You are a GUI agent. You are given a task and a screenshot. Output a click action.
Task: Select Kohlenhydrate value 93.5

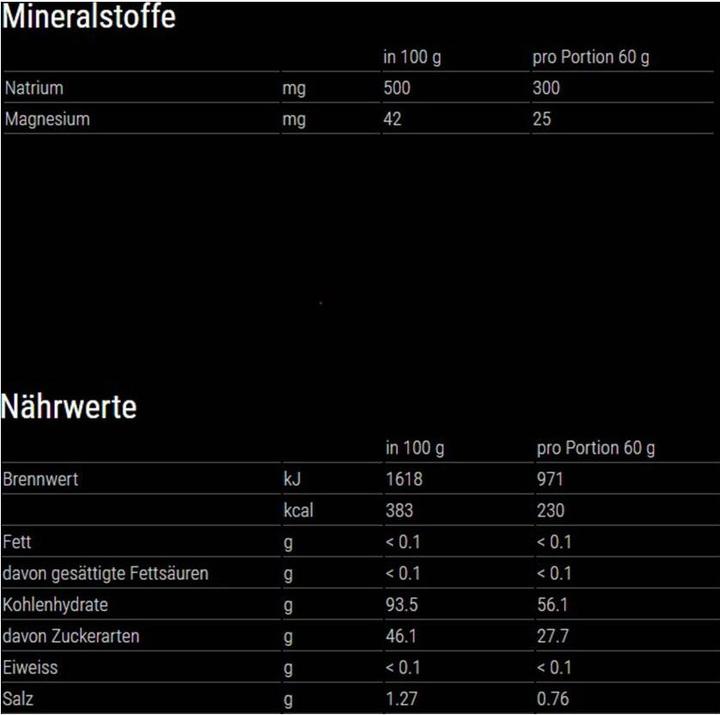point(402,605)
